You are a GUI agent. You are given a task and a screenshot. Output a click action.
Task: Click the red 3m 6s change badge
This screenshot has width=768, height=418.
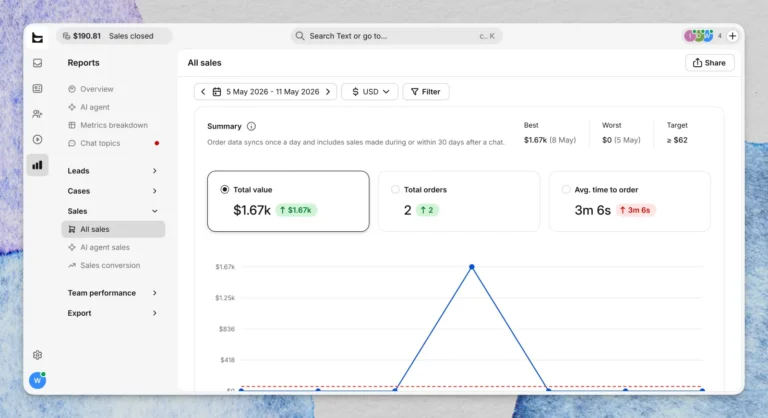coord(635,210)
